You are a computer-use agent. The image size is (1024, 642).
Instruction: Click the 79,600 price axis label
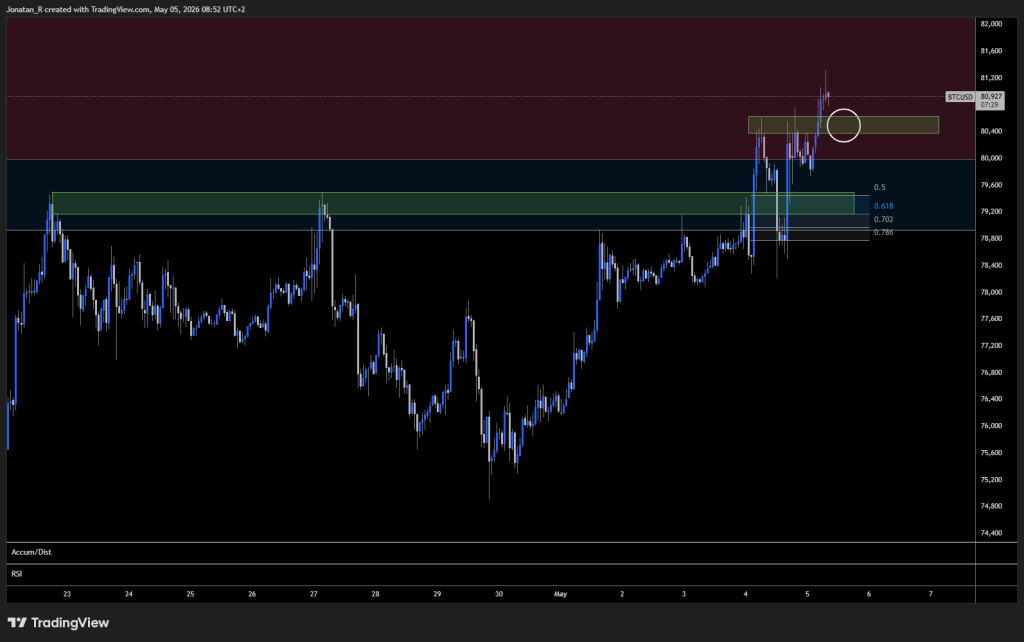pyautogui.click(x=991, y=185)
